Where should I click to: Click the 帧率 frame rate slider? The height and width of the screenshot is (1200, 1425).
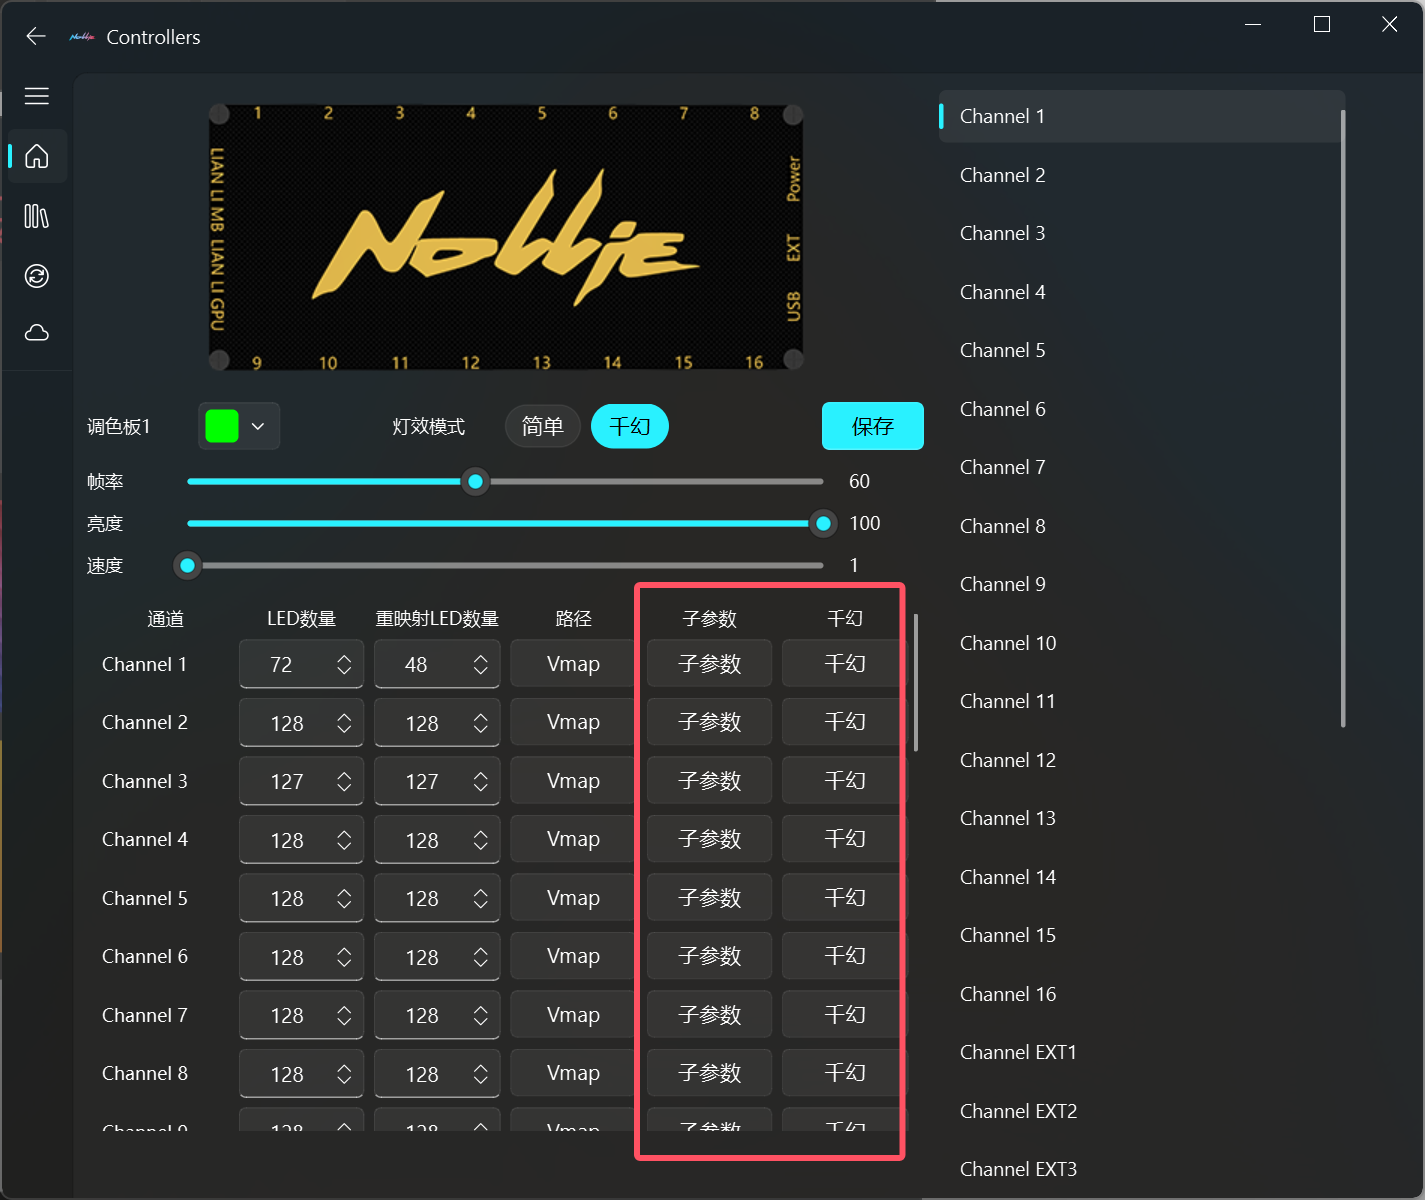click(505, 482)
